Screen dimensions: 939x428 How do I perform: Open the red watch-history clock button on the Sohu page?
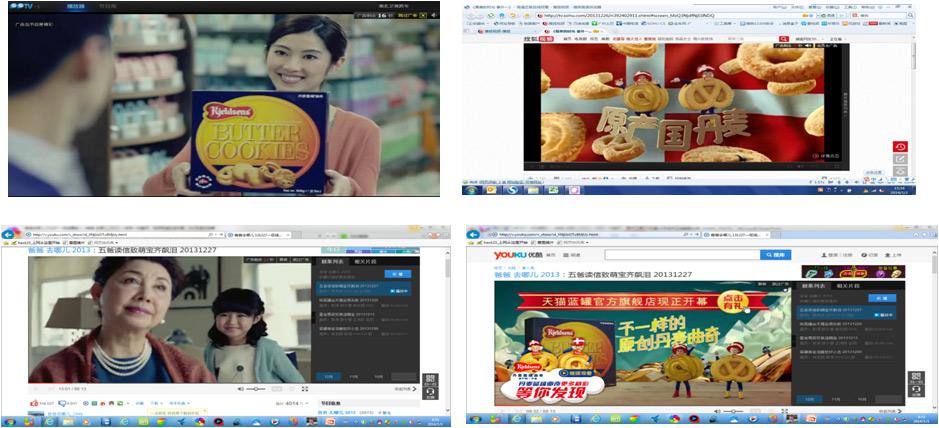[x=899, y=147]
